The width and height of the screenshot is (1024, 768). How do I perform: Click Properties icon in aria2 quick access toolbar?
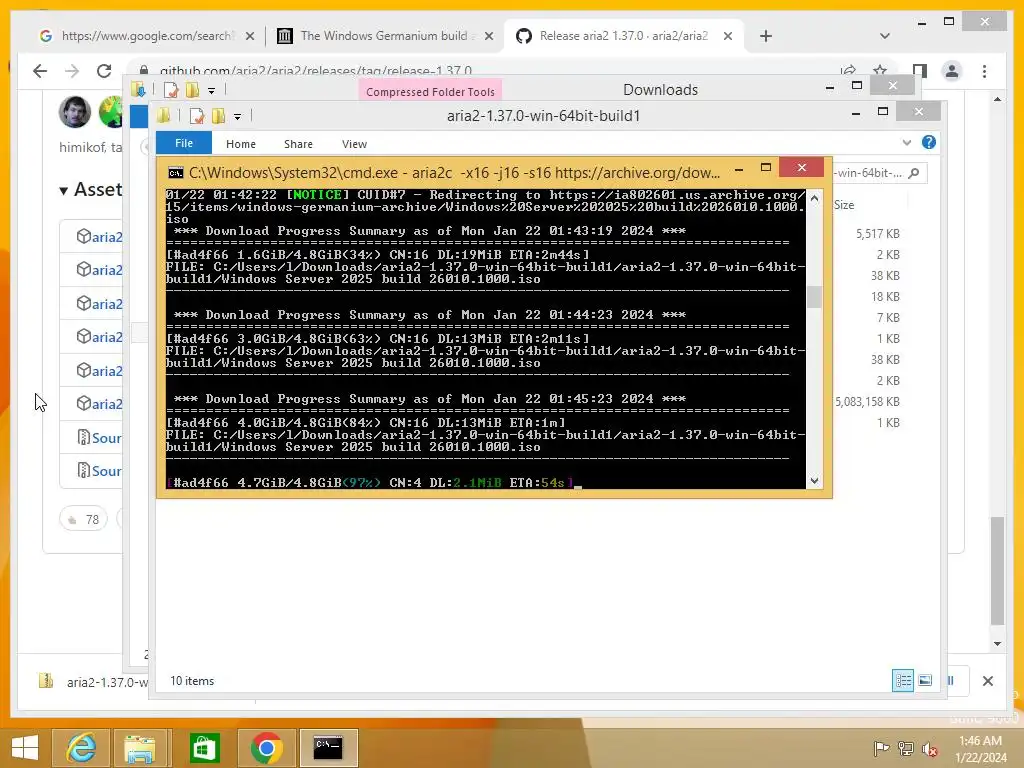tap(197, 116)
